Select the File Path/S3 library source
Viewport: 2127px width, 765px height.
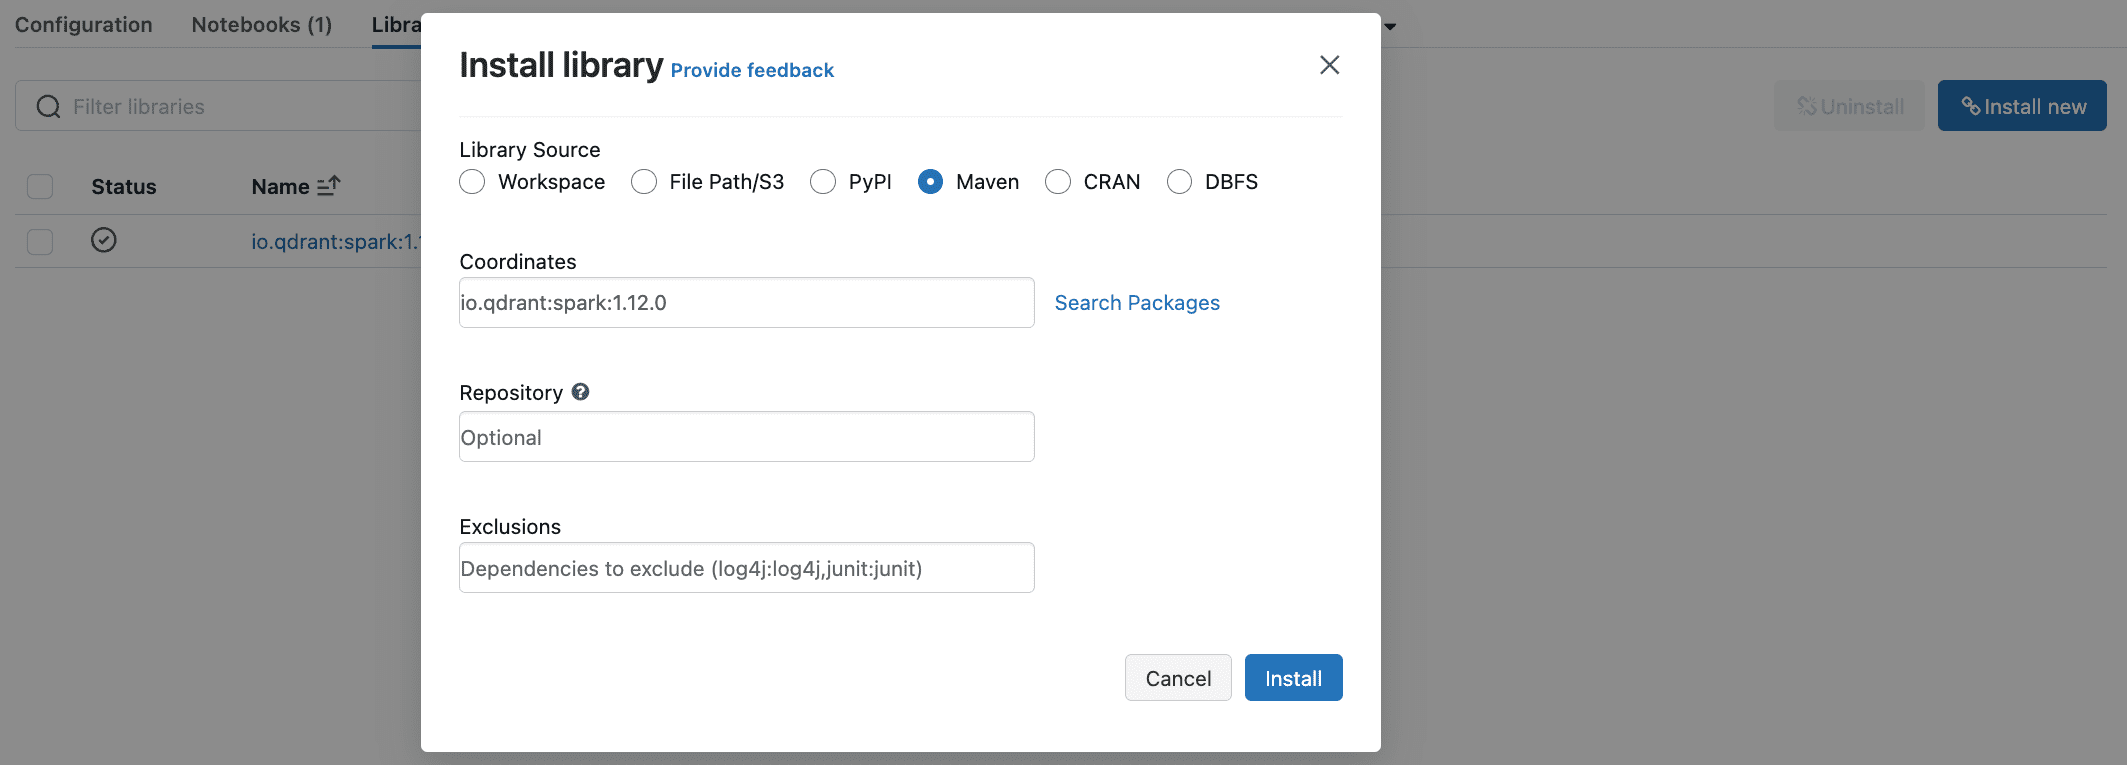point(644,182)
